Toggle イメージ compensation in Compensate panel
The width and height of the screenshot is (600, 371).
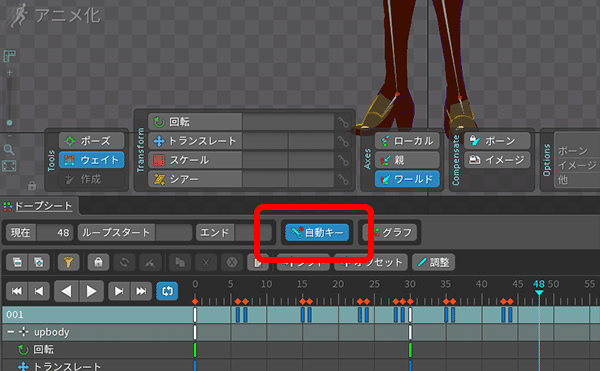[497, 160]
